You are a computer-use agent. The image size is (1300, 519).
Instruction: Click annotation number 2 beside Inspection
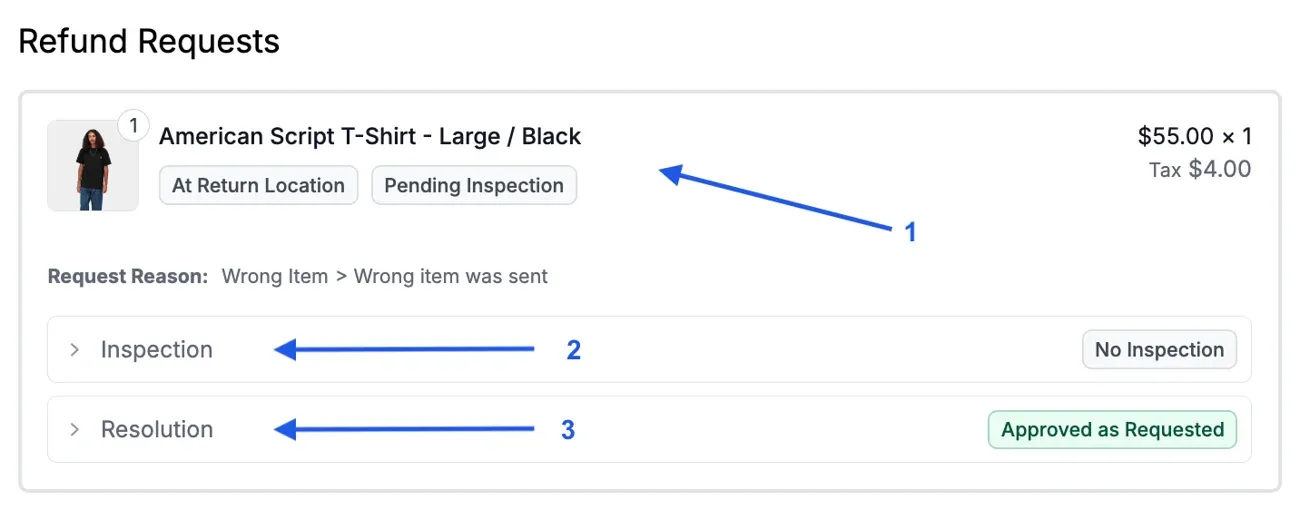pos(573,350)
